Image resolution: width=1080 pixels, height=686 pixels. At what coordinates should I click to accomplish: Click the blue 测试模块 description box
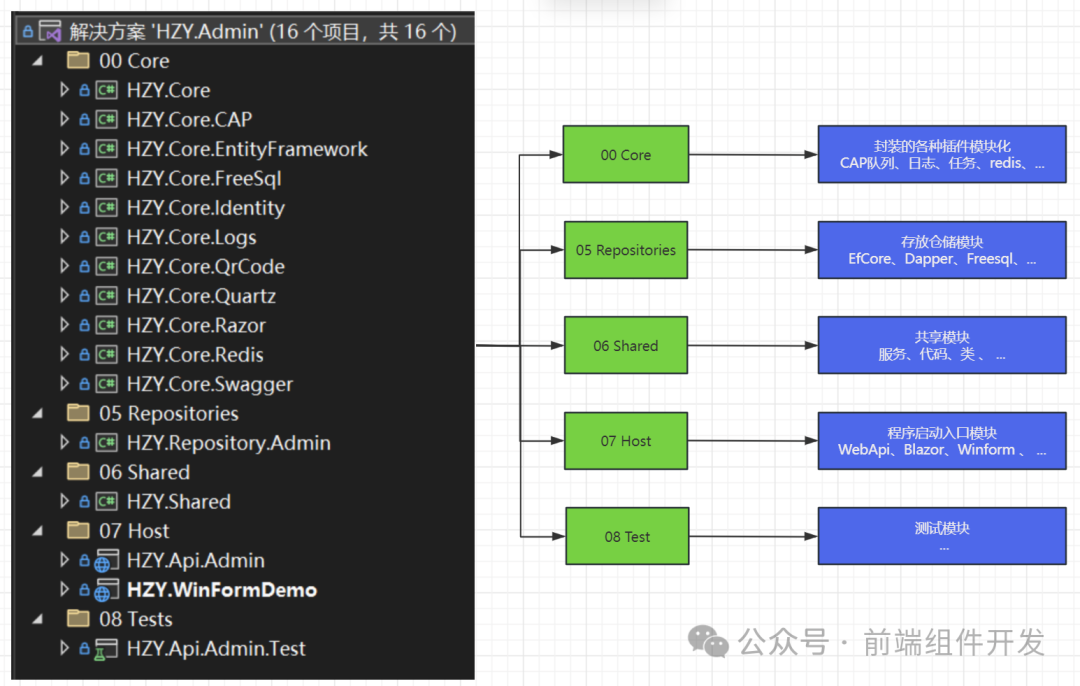coord(942,536)
